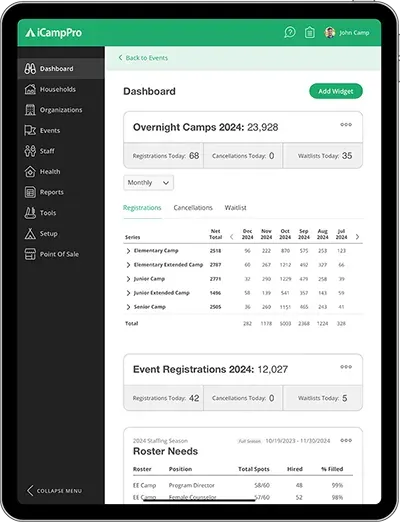
Task: Click the Program Director position cell
Action: tap(192, 485)
